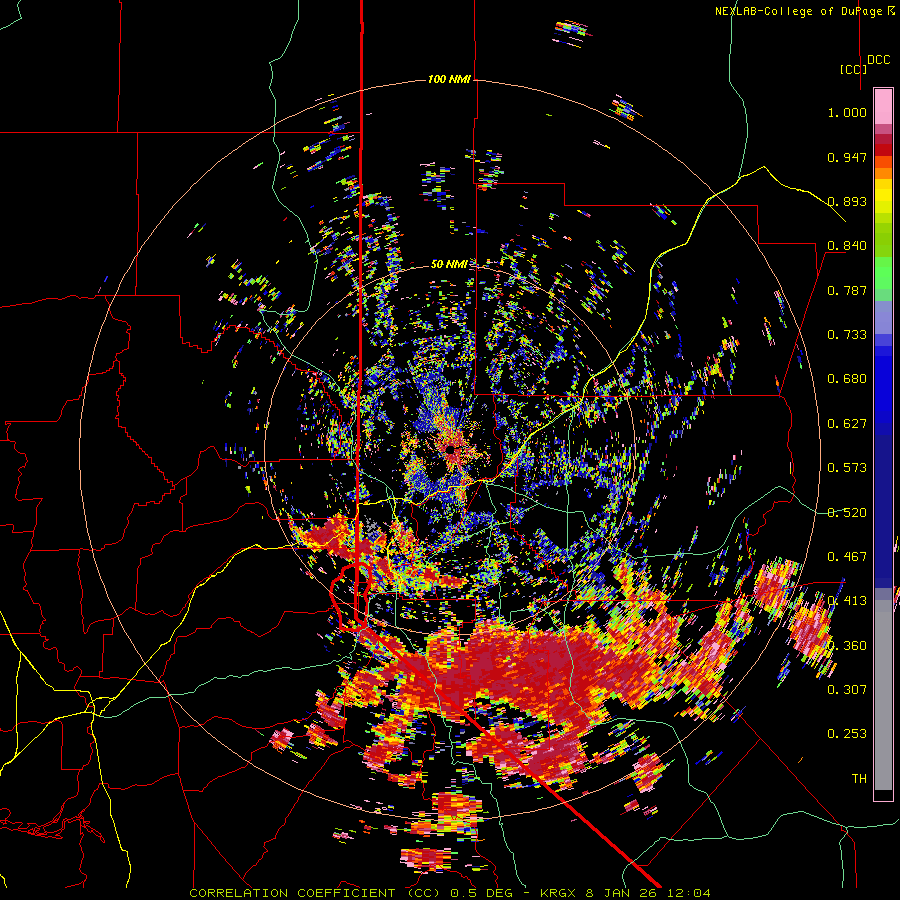The image size is (900, 900).
Task: Pick the bright green segment of the color bar
Action: click(883, 273)
